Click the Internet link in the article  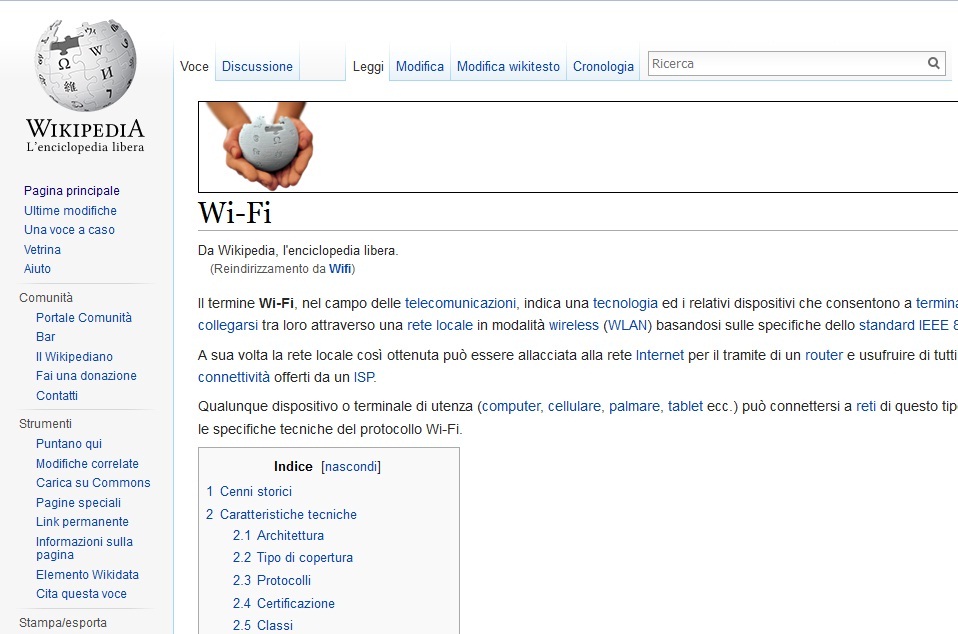coord(660,355)
